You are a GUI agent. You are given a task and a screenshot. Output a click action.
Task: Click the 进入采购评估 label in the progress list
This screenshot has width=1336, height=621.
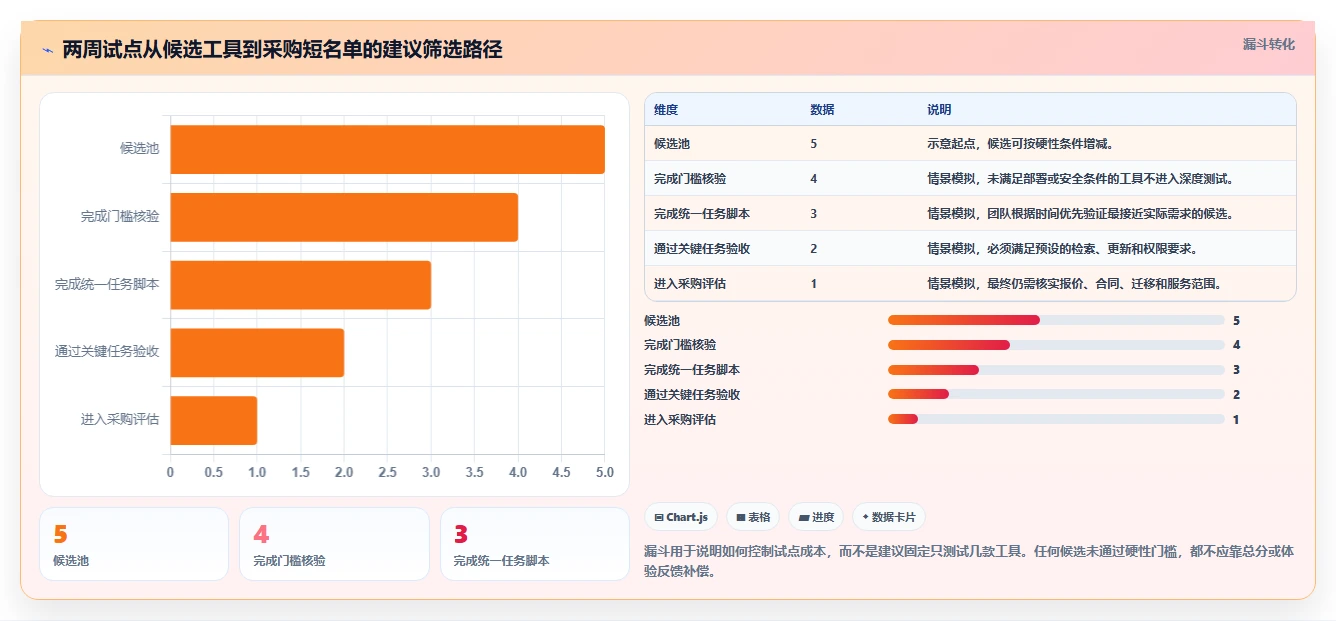click(x=680, y=419)
